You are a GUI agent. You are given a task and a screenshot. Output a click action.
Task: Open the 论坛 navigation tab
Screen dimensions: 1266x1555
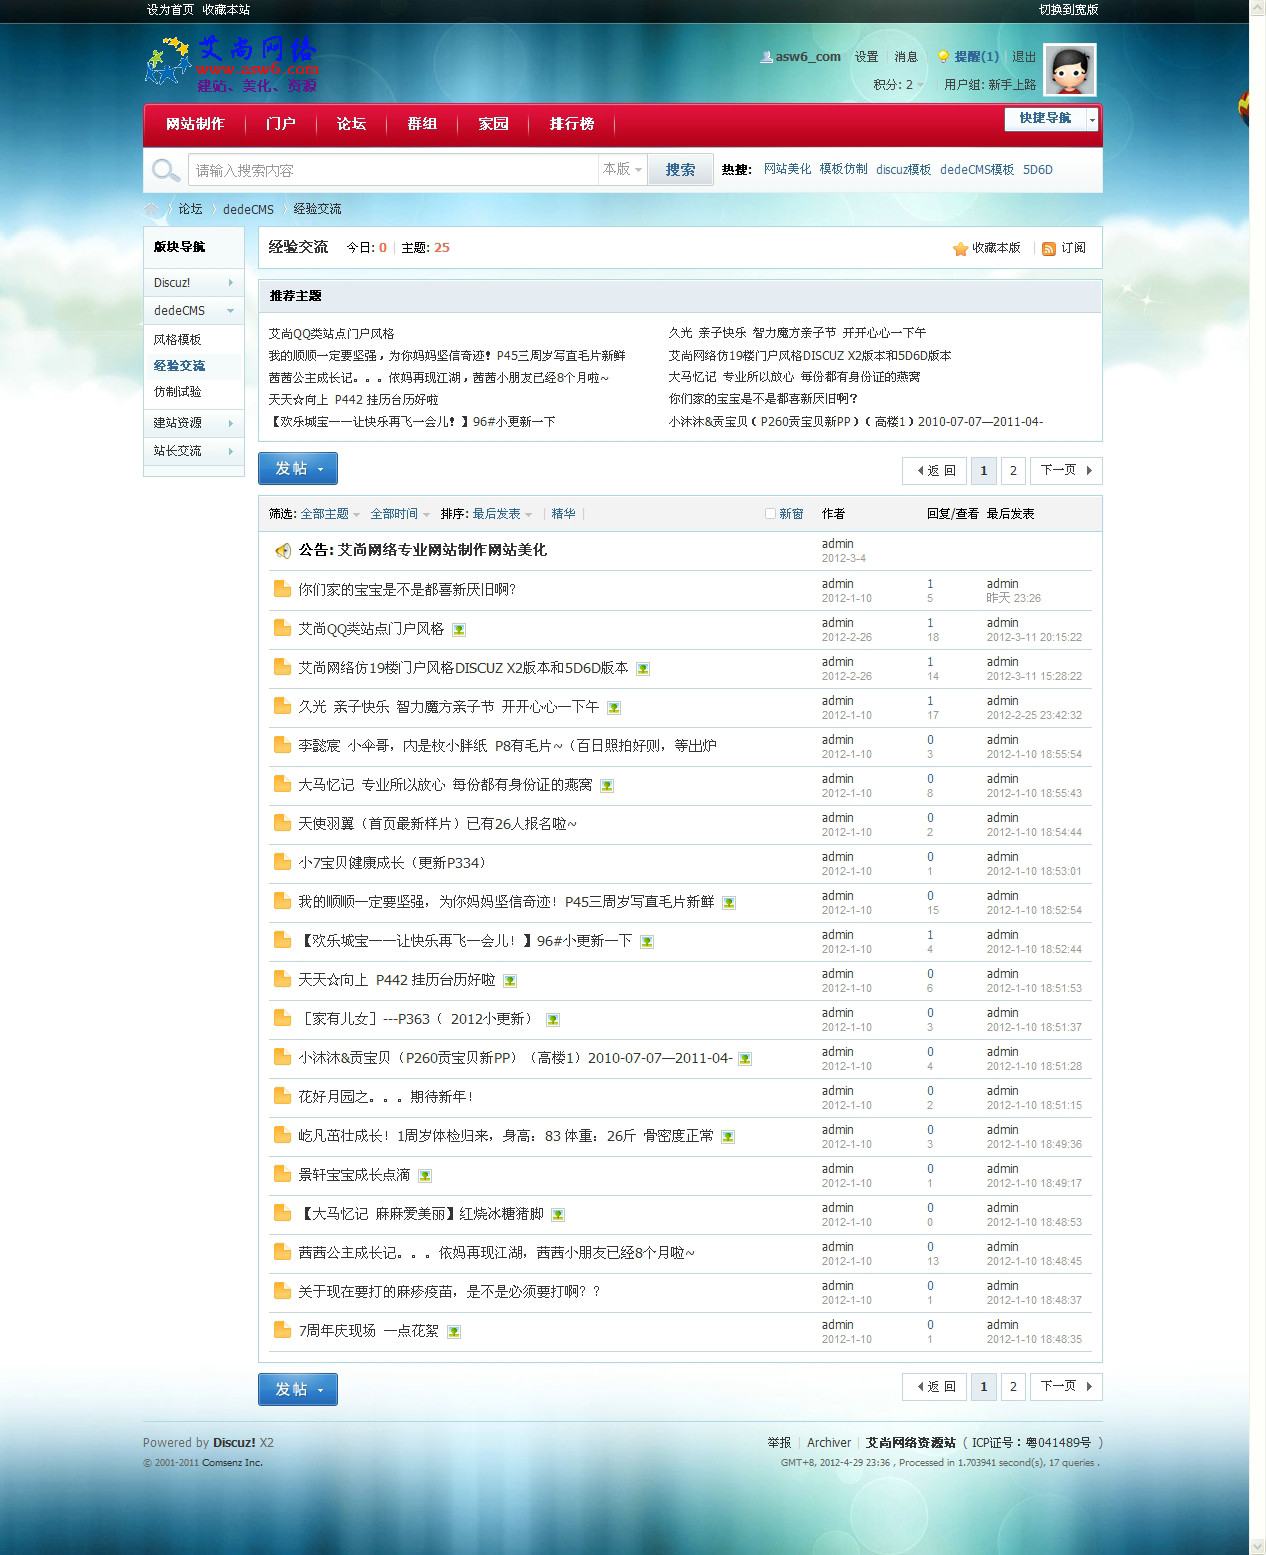351,124
